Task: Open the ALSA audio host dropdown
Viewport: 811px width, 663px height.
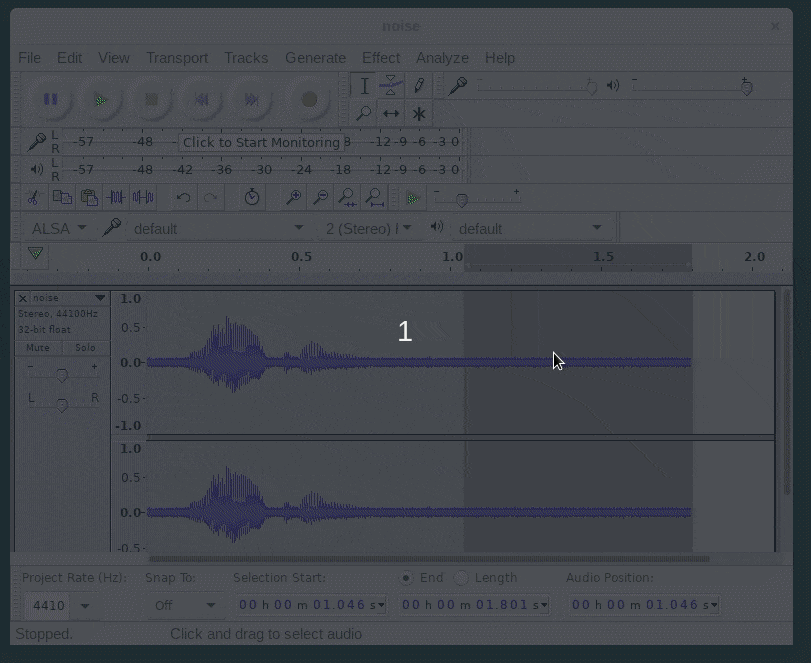Action: pyautogui.click(x=59, y=228)
